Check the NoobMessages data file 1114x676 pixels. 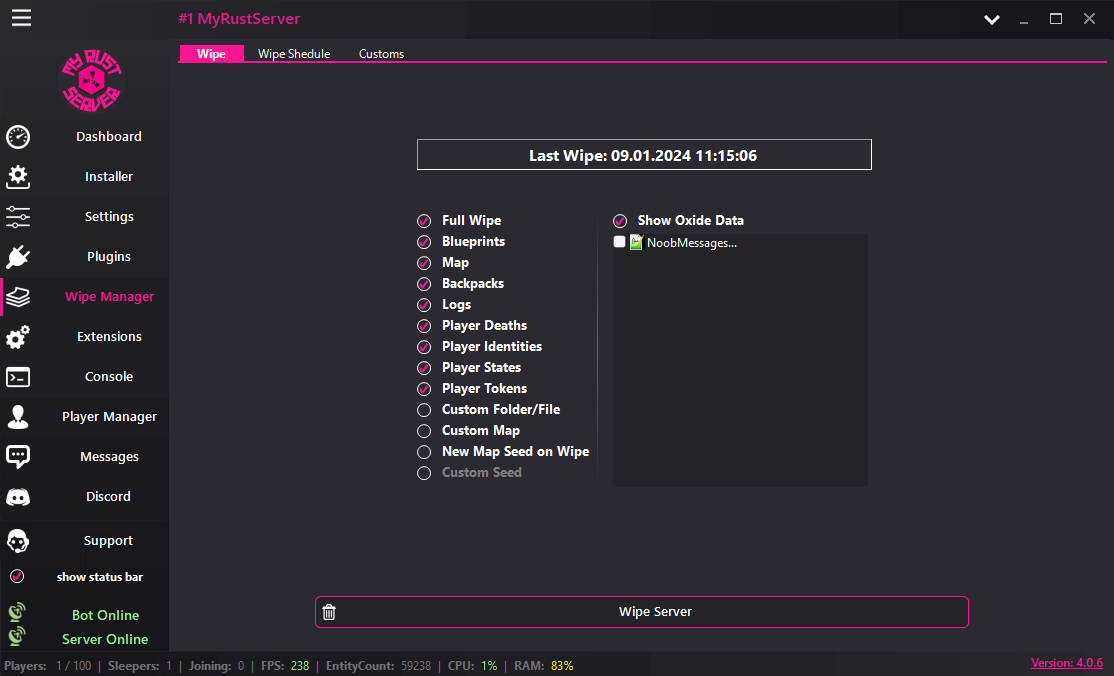(619, 241)
